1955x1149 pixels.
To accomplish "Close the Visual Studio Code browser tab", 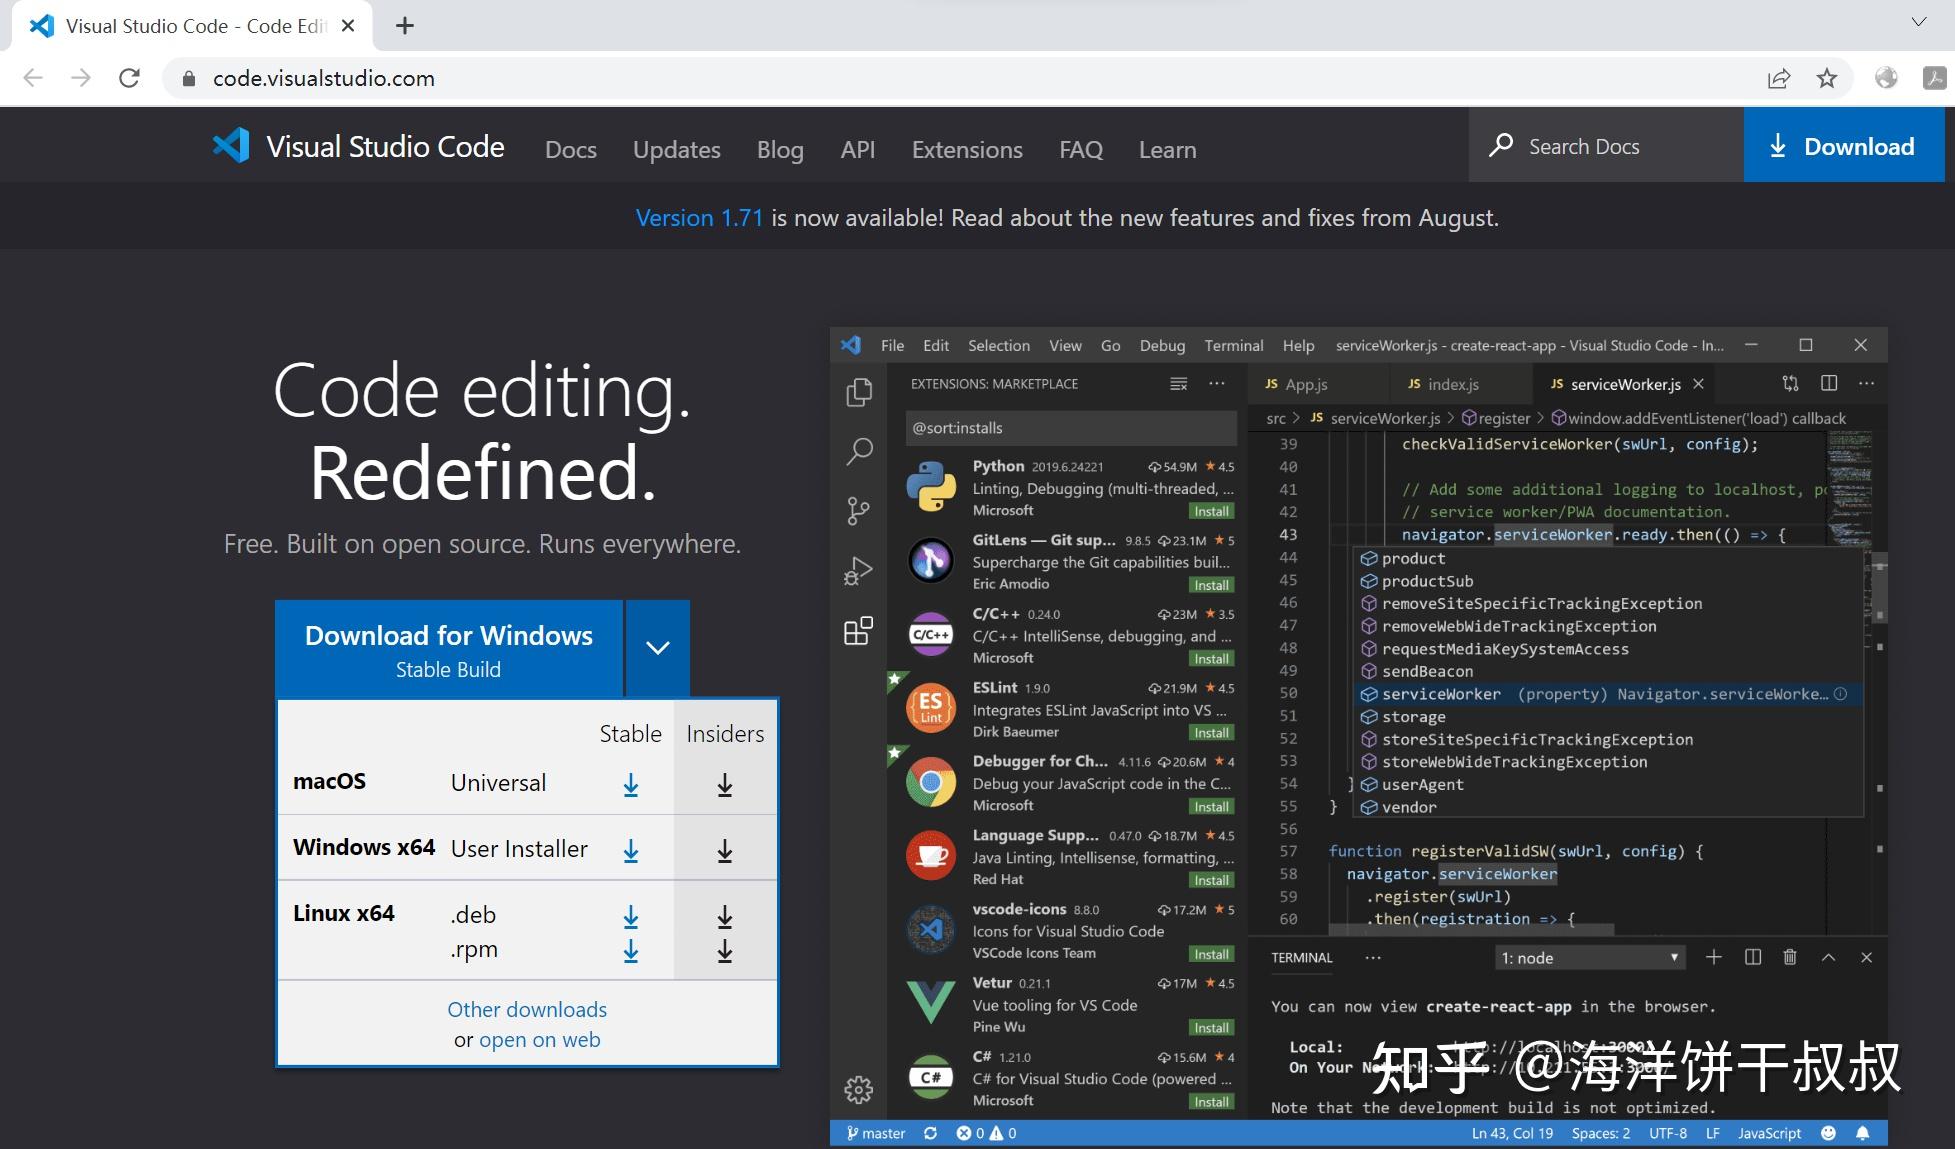I will pos(348,26).
